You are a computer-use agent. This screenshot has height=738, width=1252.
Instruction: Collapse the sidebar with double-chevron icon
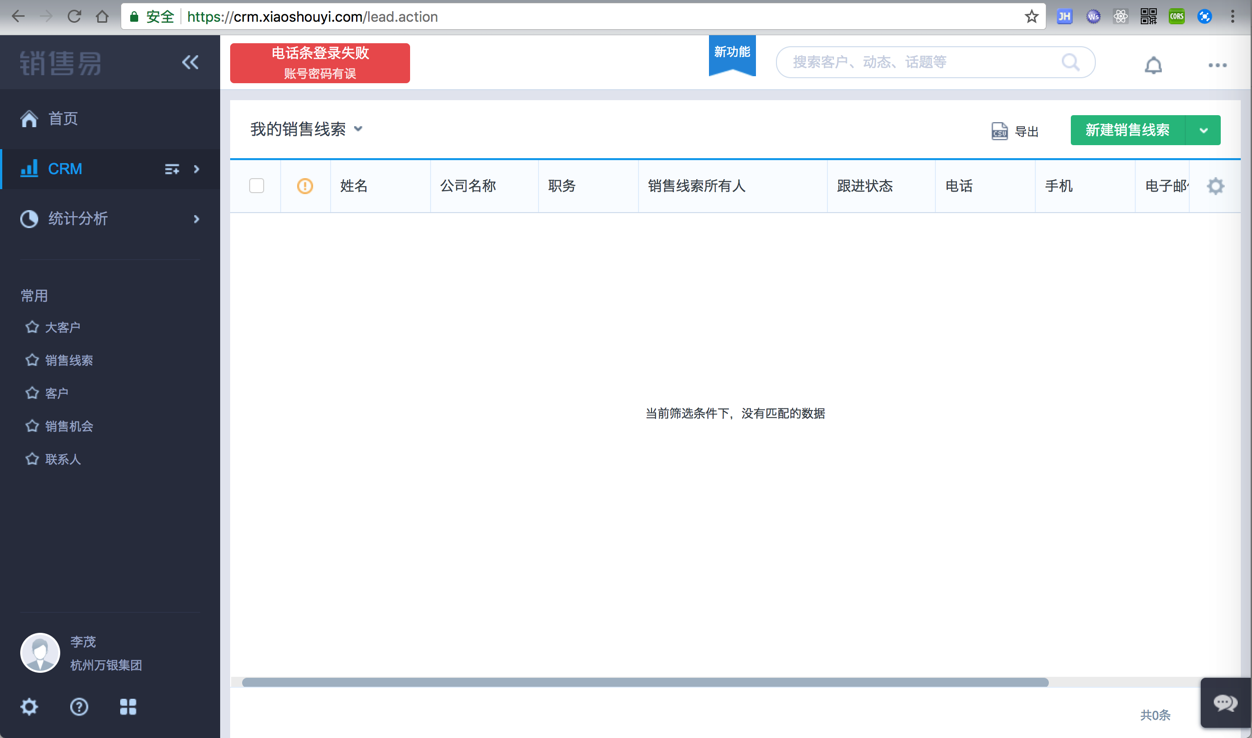coord(190,62)
